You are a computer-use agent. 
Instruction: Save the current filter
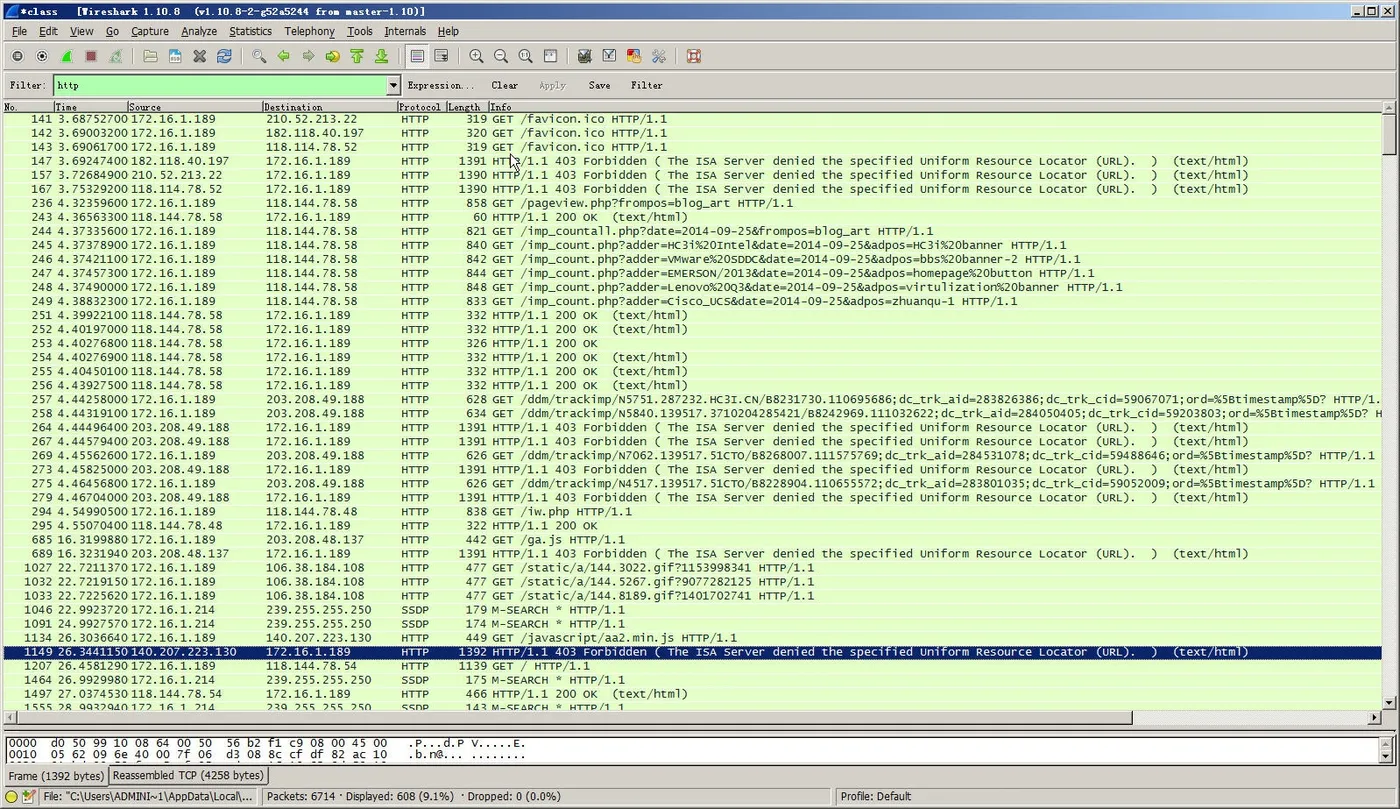(x=599, y=86)
